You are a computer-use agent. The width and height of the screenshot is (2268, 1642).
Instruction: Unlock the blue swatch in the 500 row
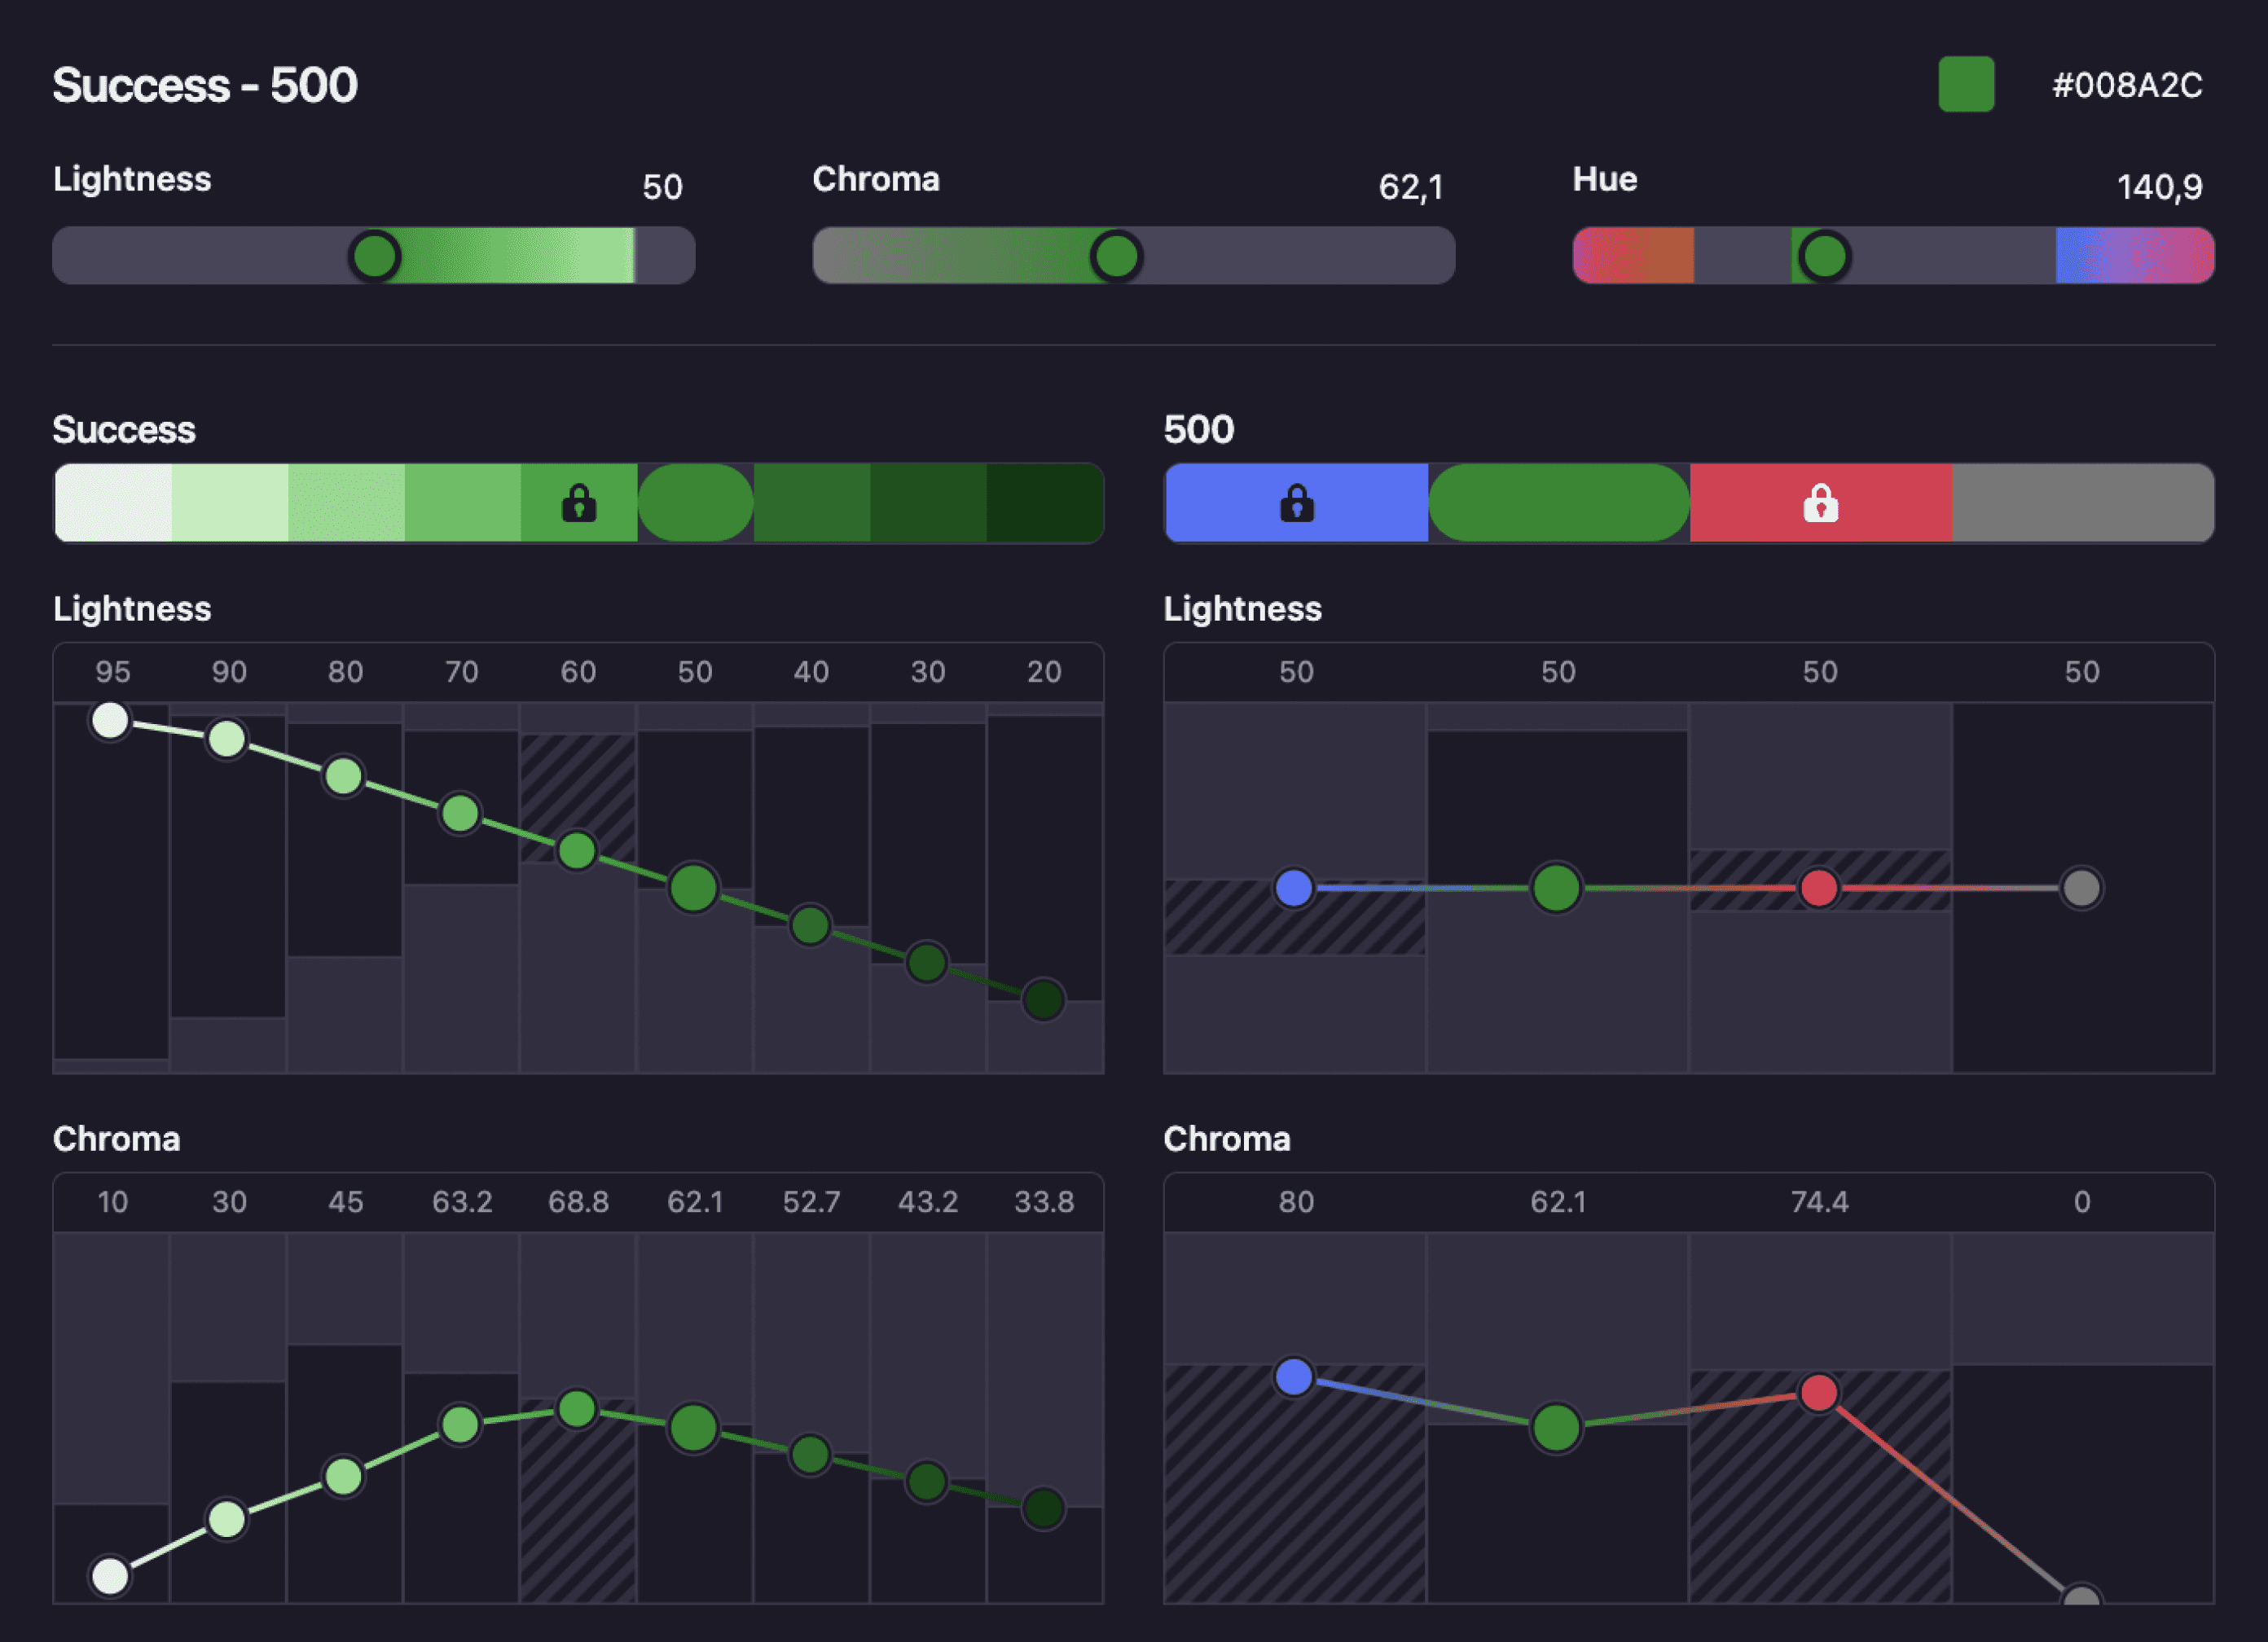[1296, 504]
